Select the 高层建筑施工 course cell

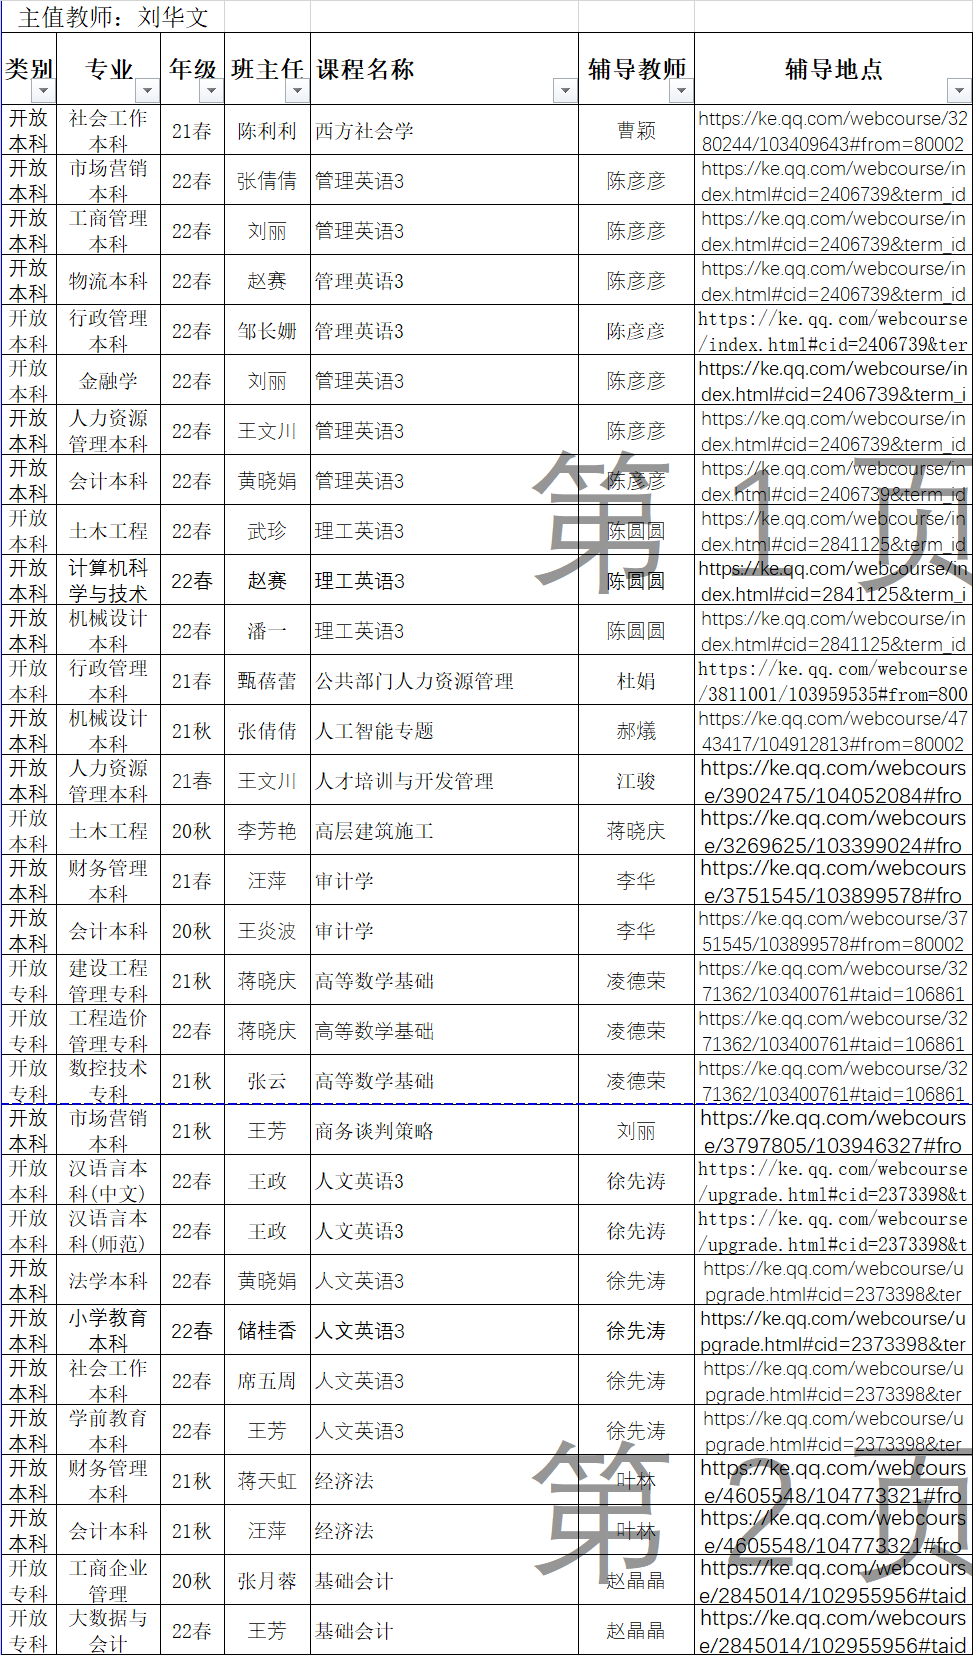tap(445, 830)
